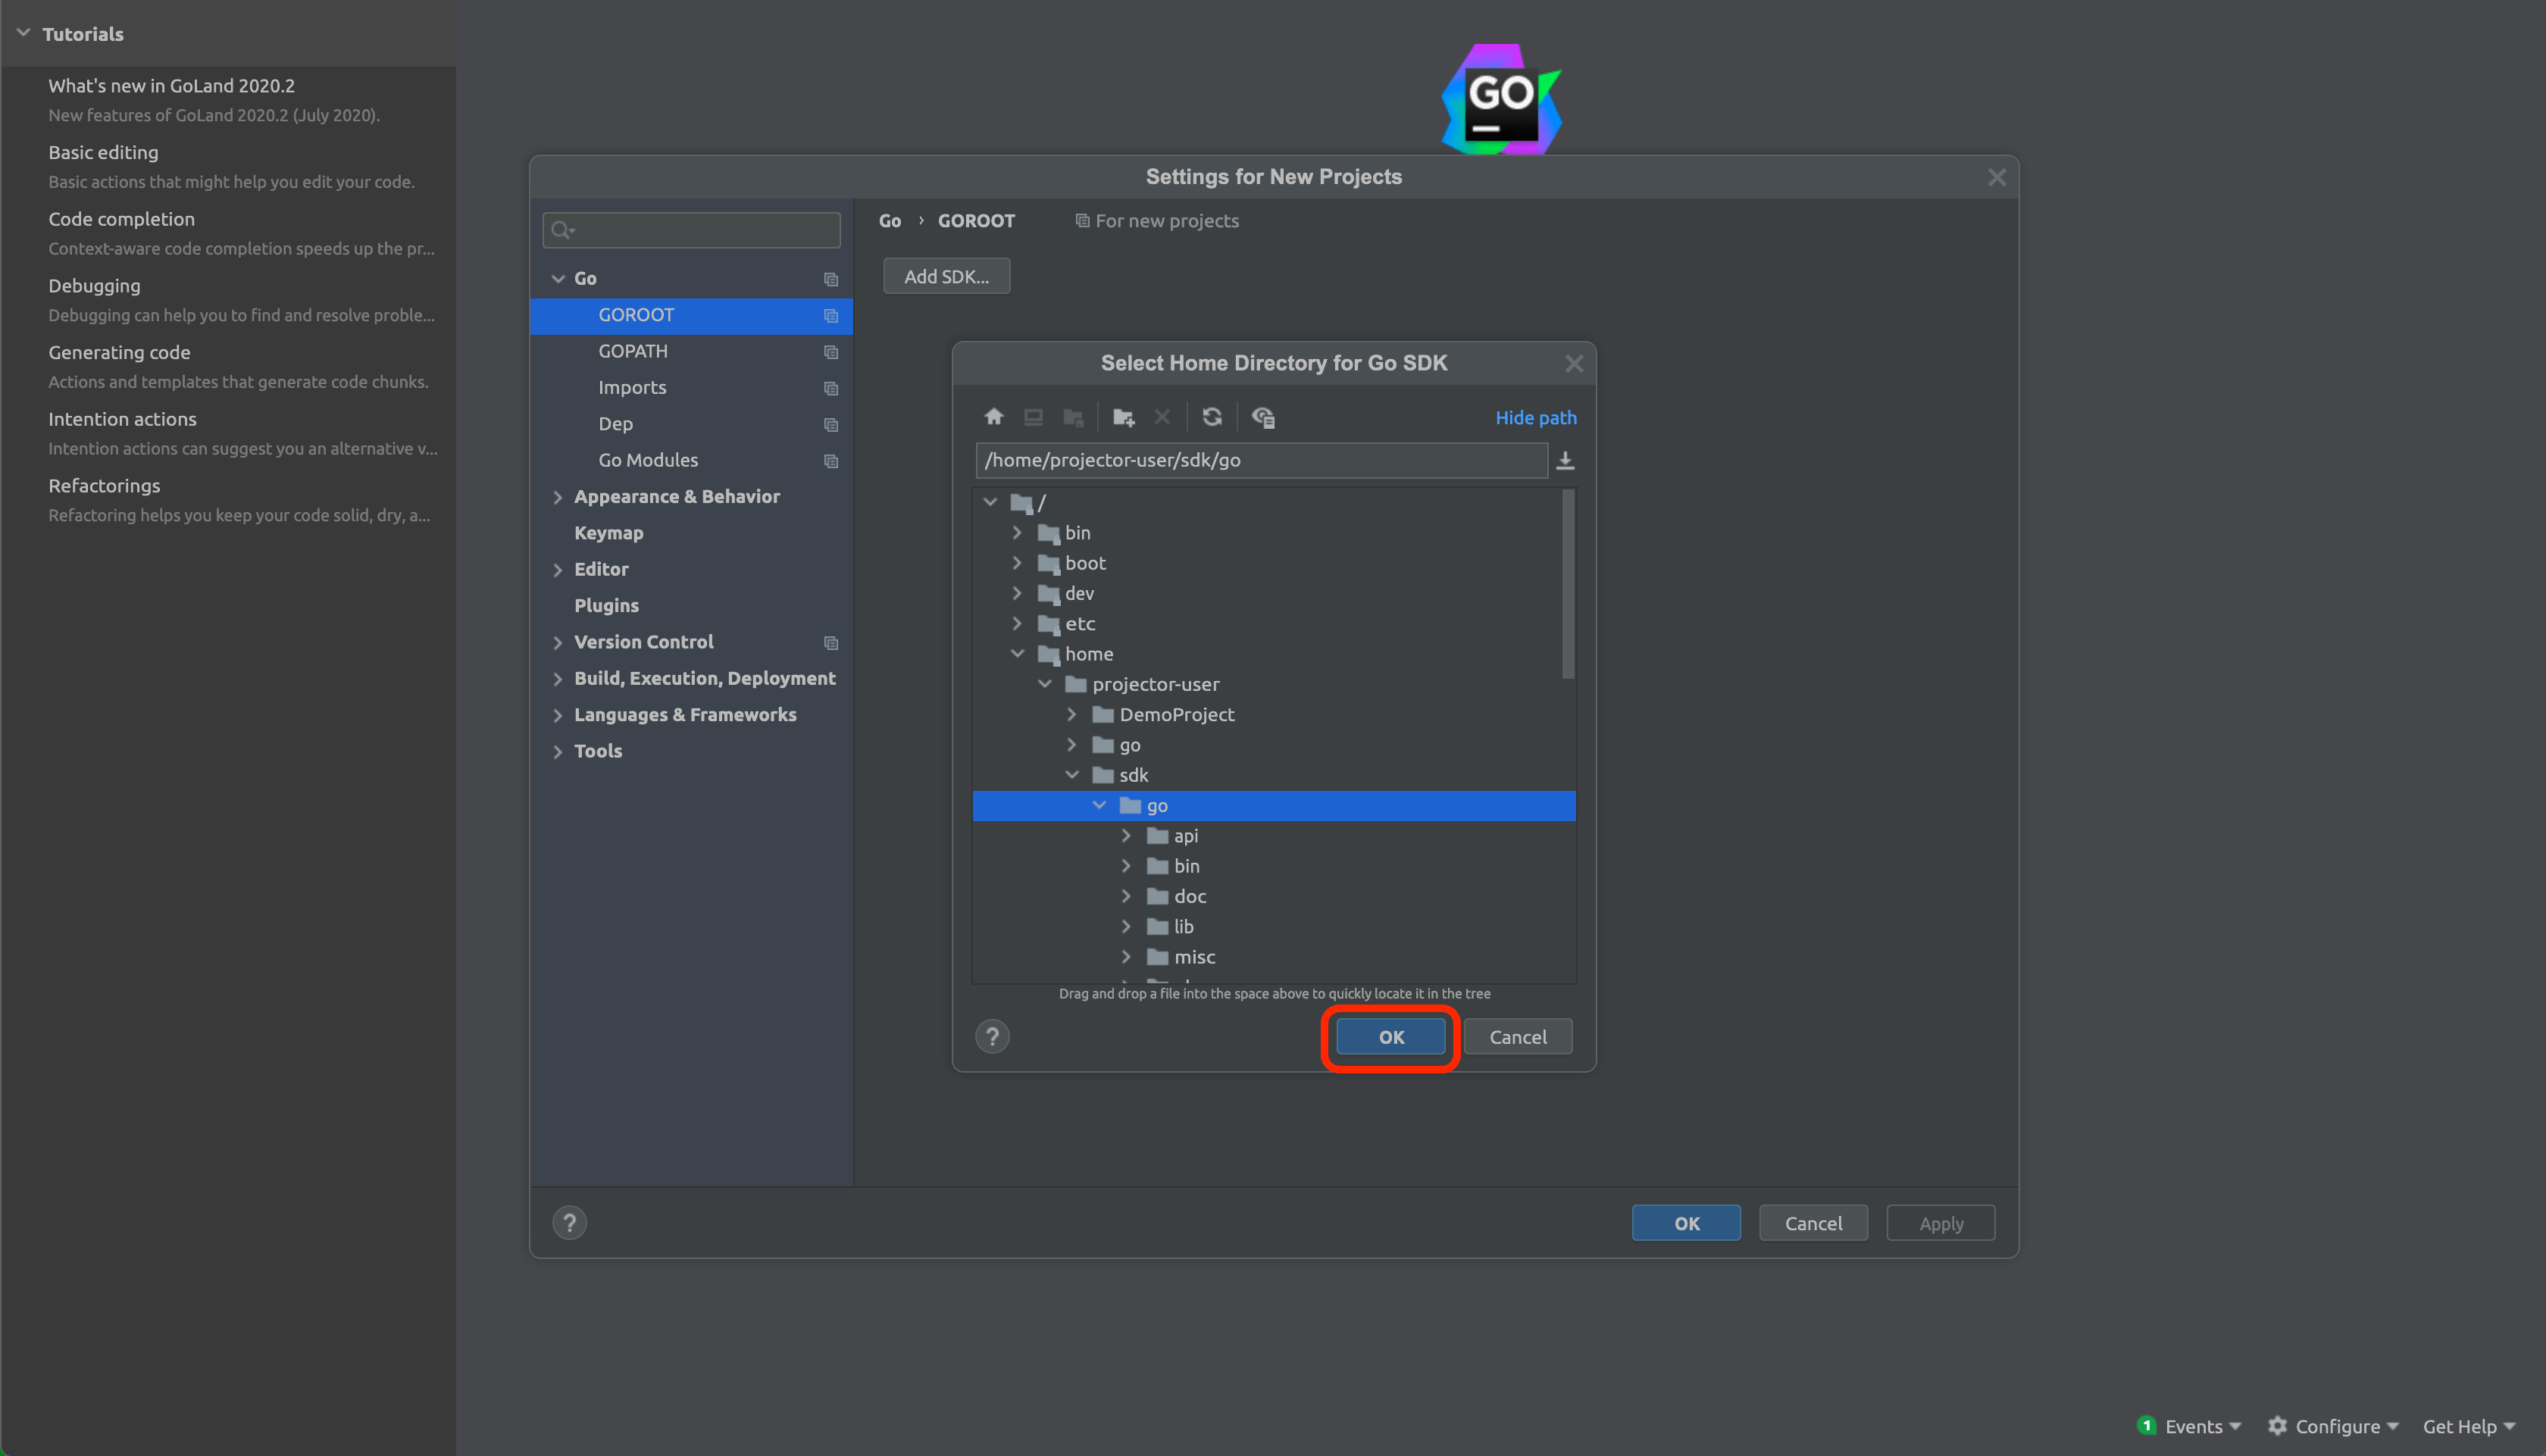Expand Languages & Frameworks settings
This screenshot has height=1456, width=2546.
tap(558, 716)
